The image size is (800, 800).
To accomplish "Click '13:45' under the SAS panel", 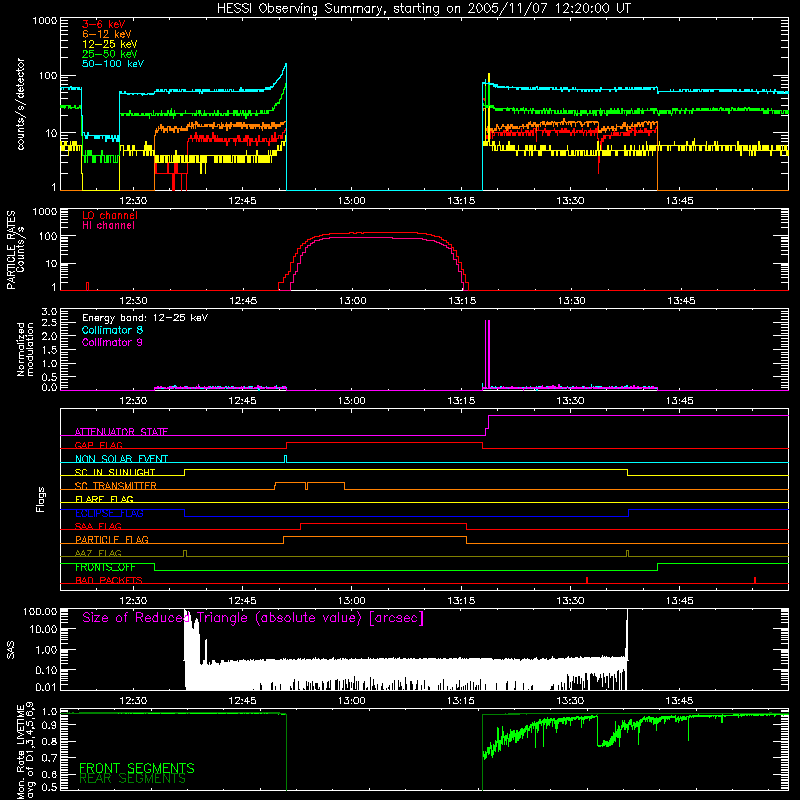I will coord(679,701).
